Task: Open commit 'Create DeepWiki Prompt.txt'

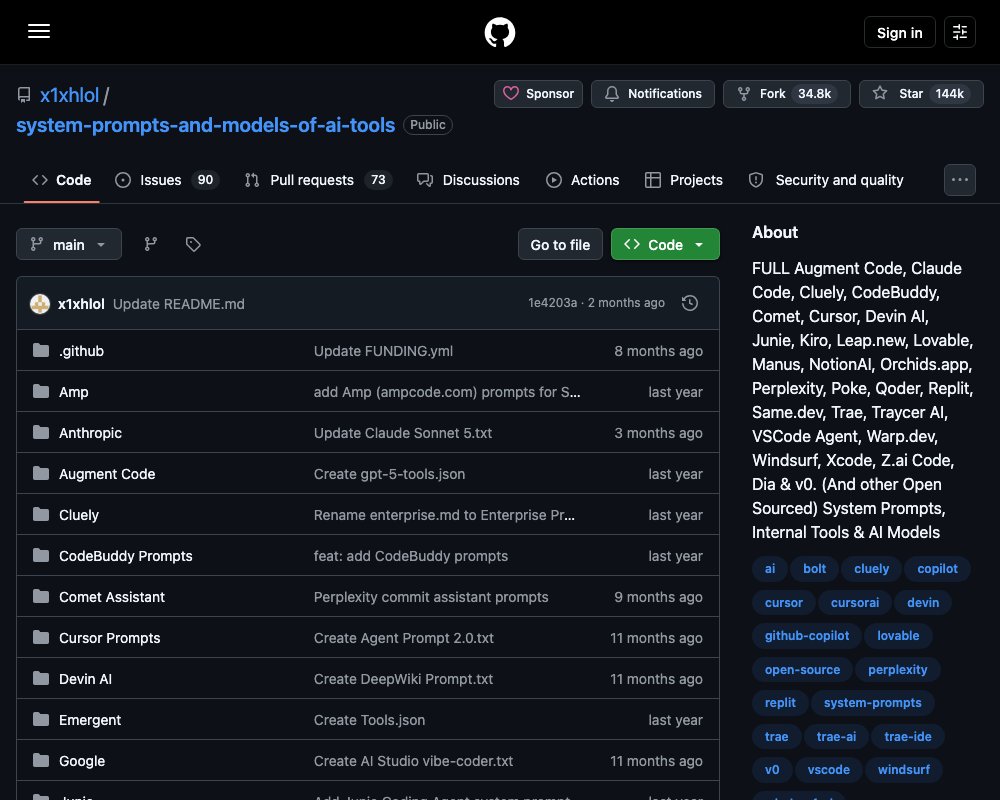Action: 403,679
